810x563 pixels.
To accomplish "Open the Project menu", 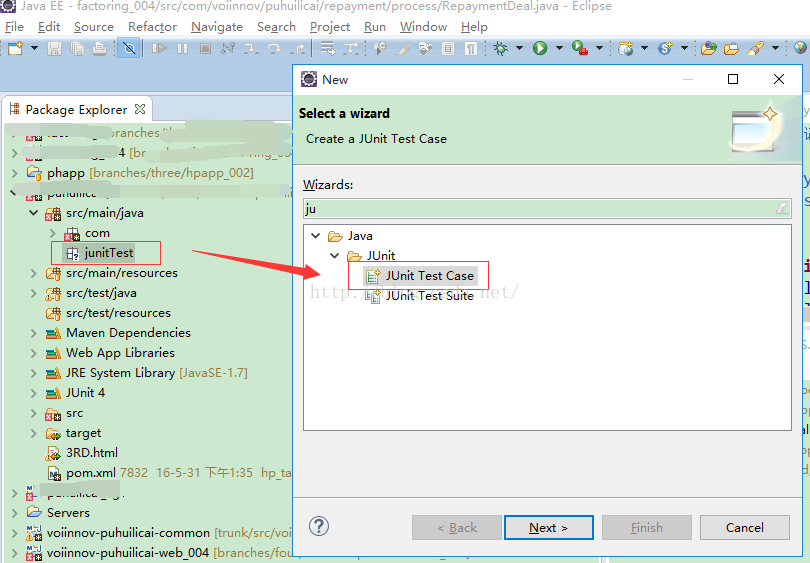I will tap(330, 27).
